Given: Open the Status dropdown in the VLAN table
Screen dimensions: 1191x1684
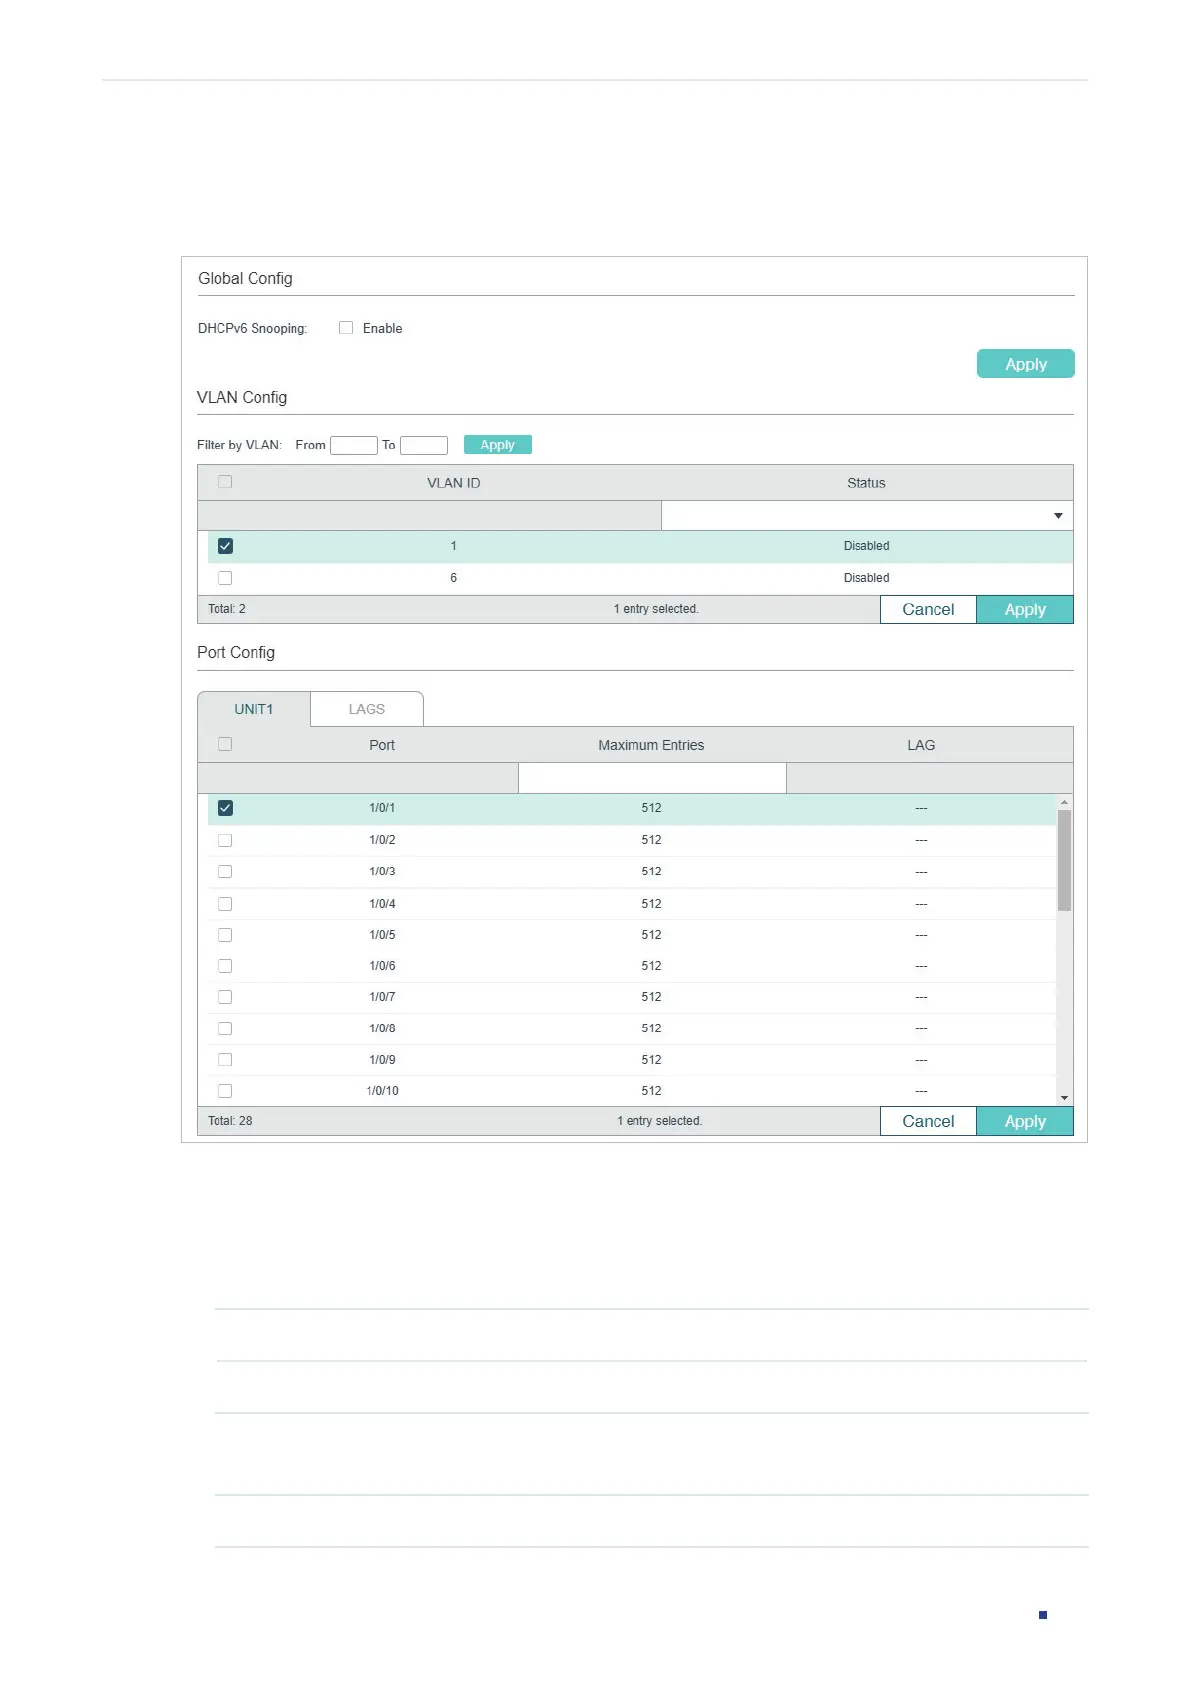Looking at the screenshot, I should 867,516.
